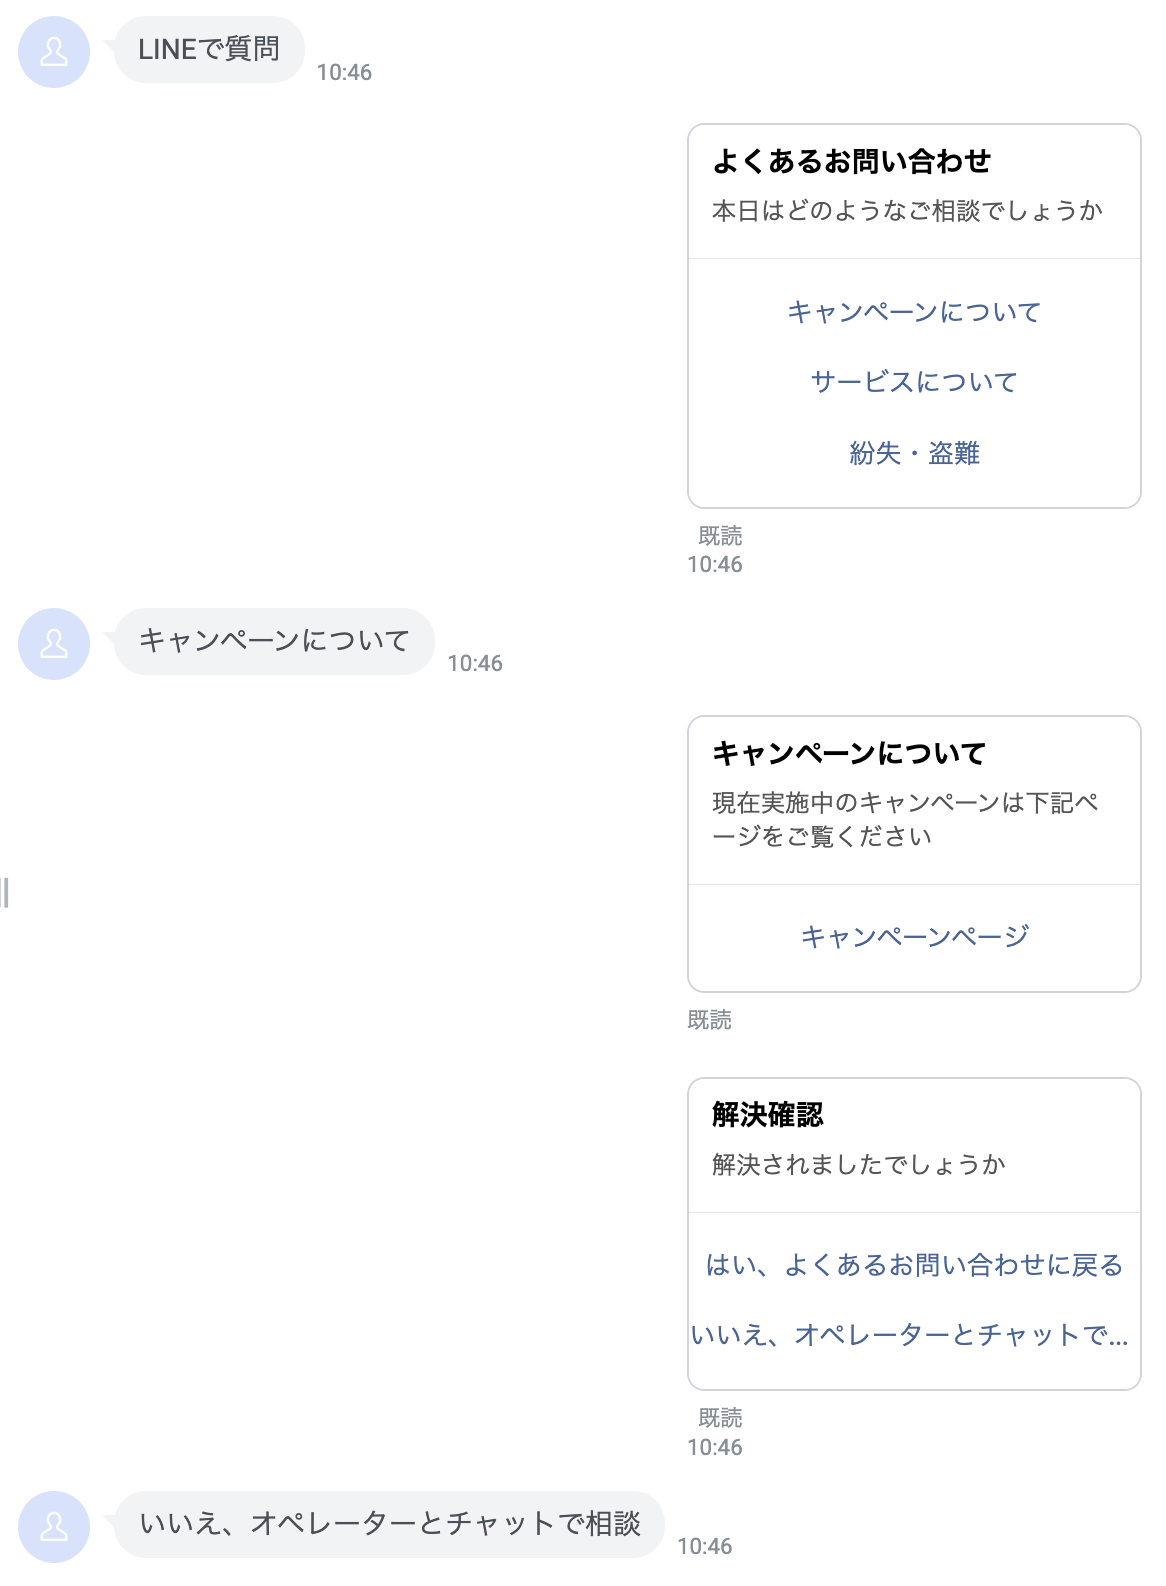
Task: Open the キャンペーンページ link
Action: [x=914, y=937]
